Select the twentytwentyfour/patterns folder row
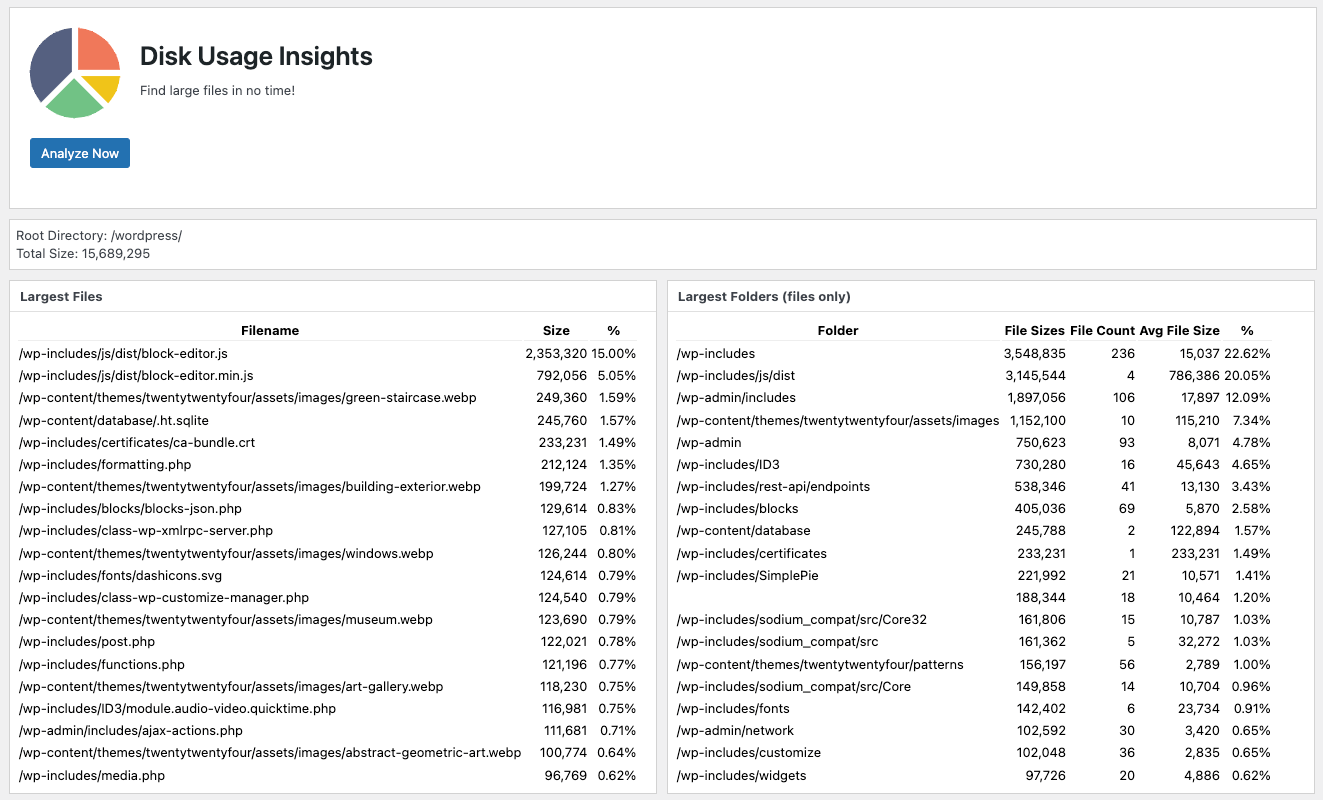This screenshot has width=1323, height=800. pos(974,664)
